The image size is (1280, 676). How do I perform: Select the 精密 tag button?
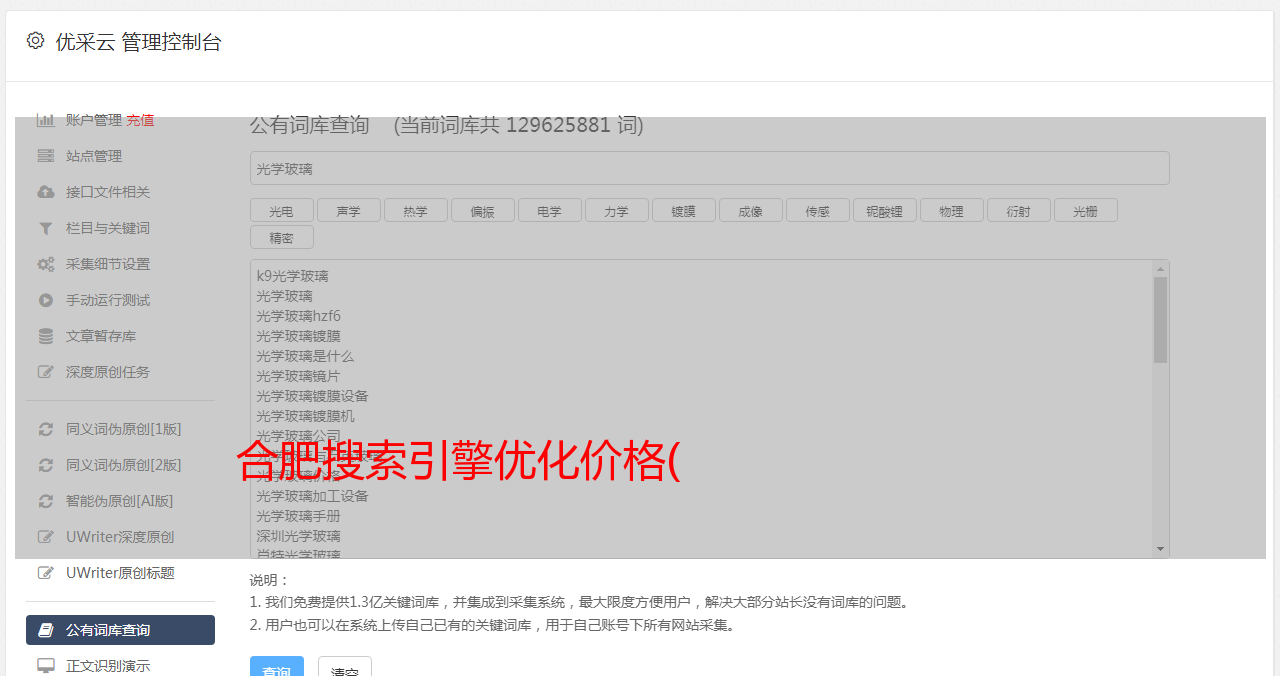click(x=282, y=237)
